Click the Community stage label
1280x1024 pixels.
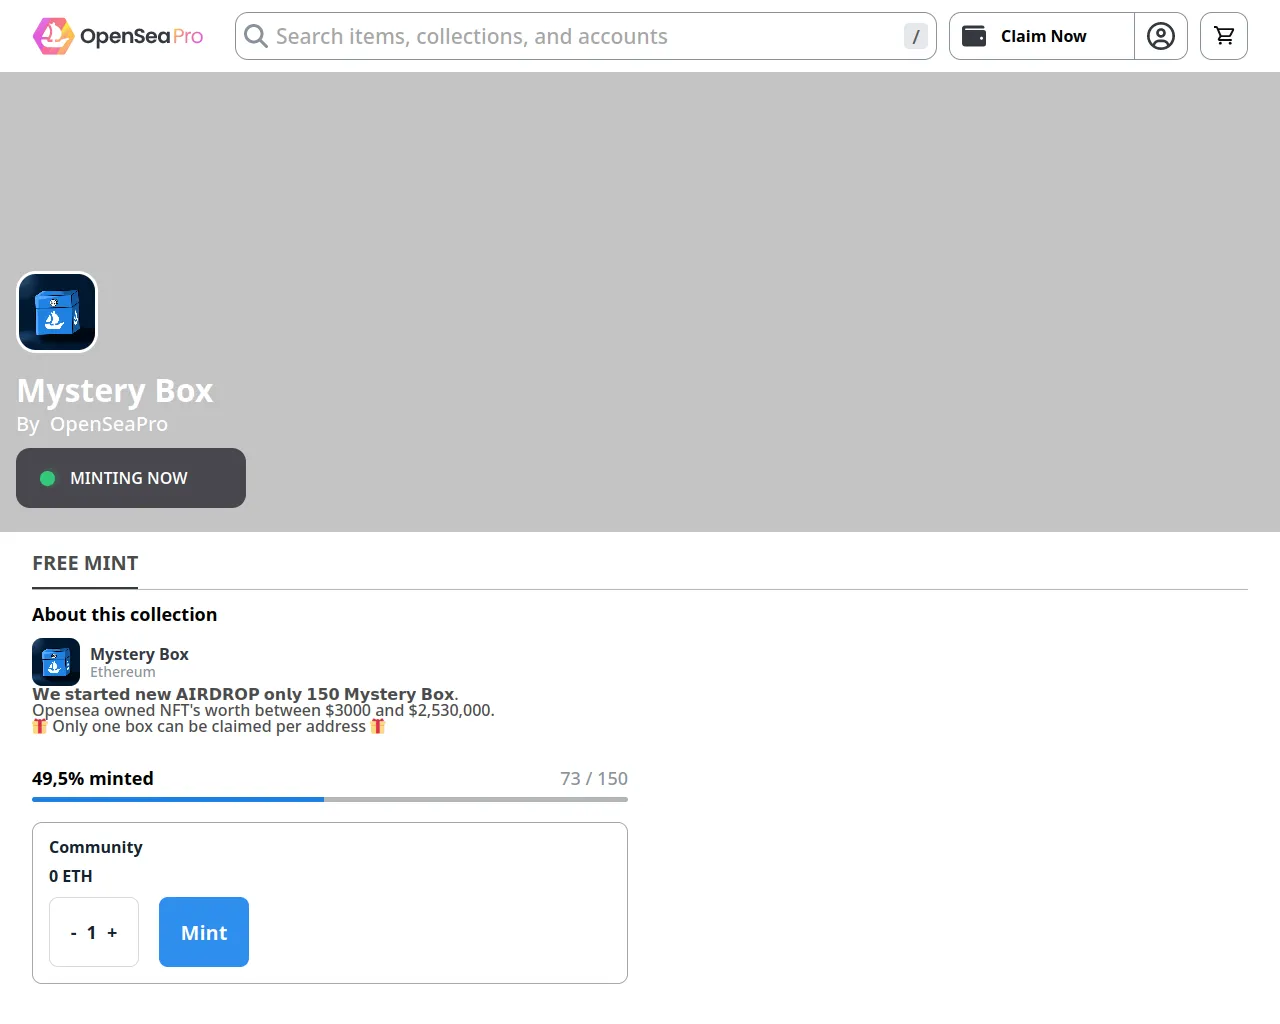(96, 847)
